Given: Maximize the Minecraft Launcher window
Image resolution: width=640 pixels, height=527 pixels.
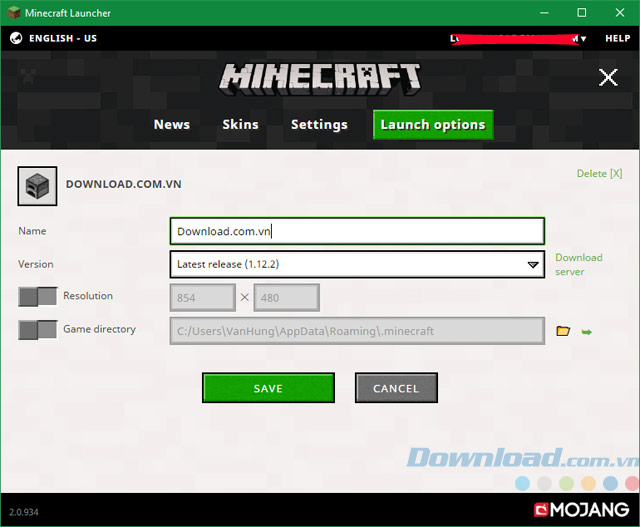Looking at the screenshot, I should 582,13.
